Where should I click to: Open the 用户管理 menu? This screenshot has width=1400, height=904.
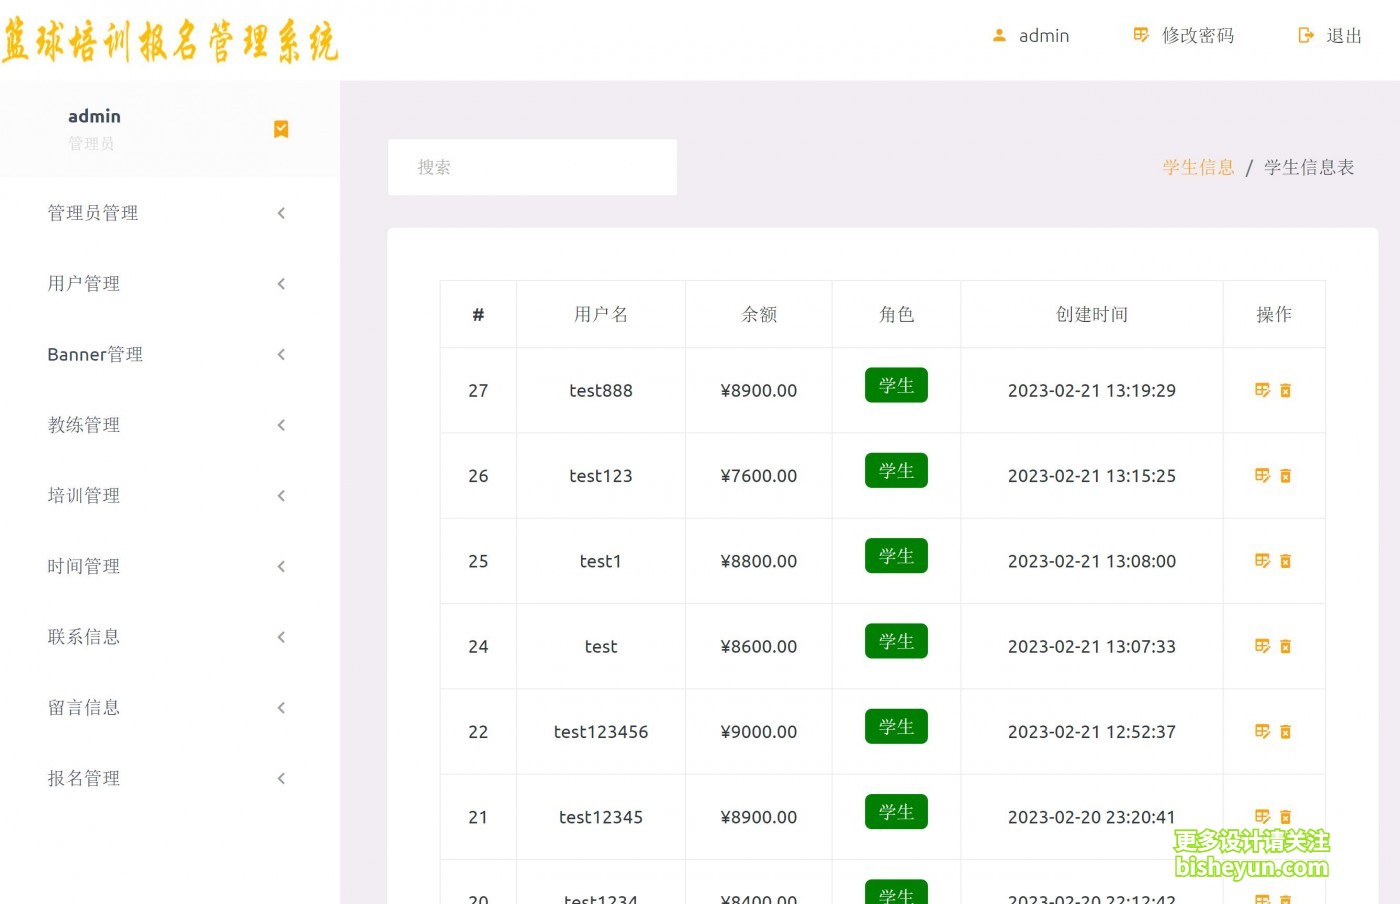tap(84, 284)
